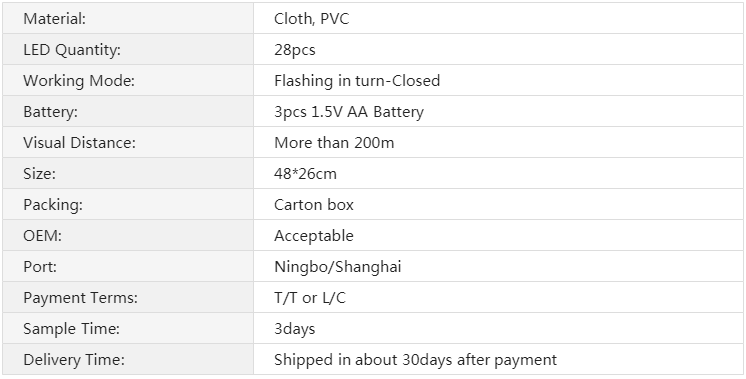Select the 28pcs value cell

click(498, 49)
